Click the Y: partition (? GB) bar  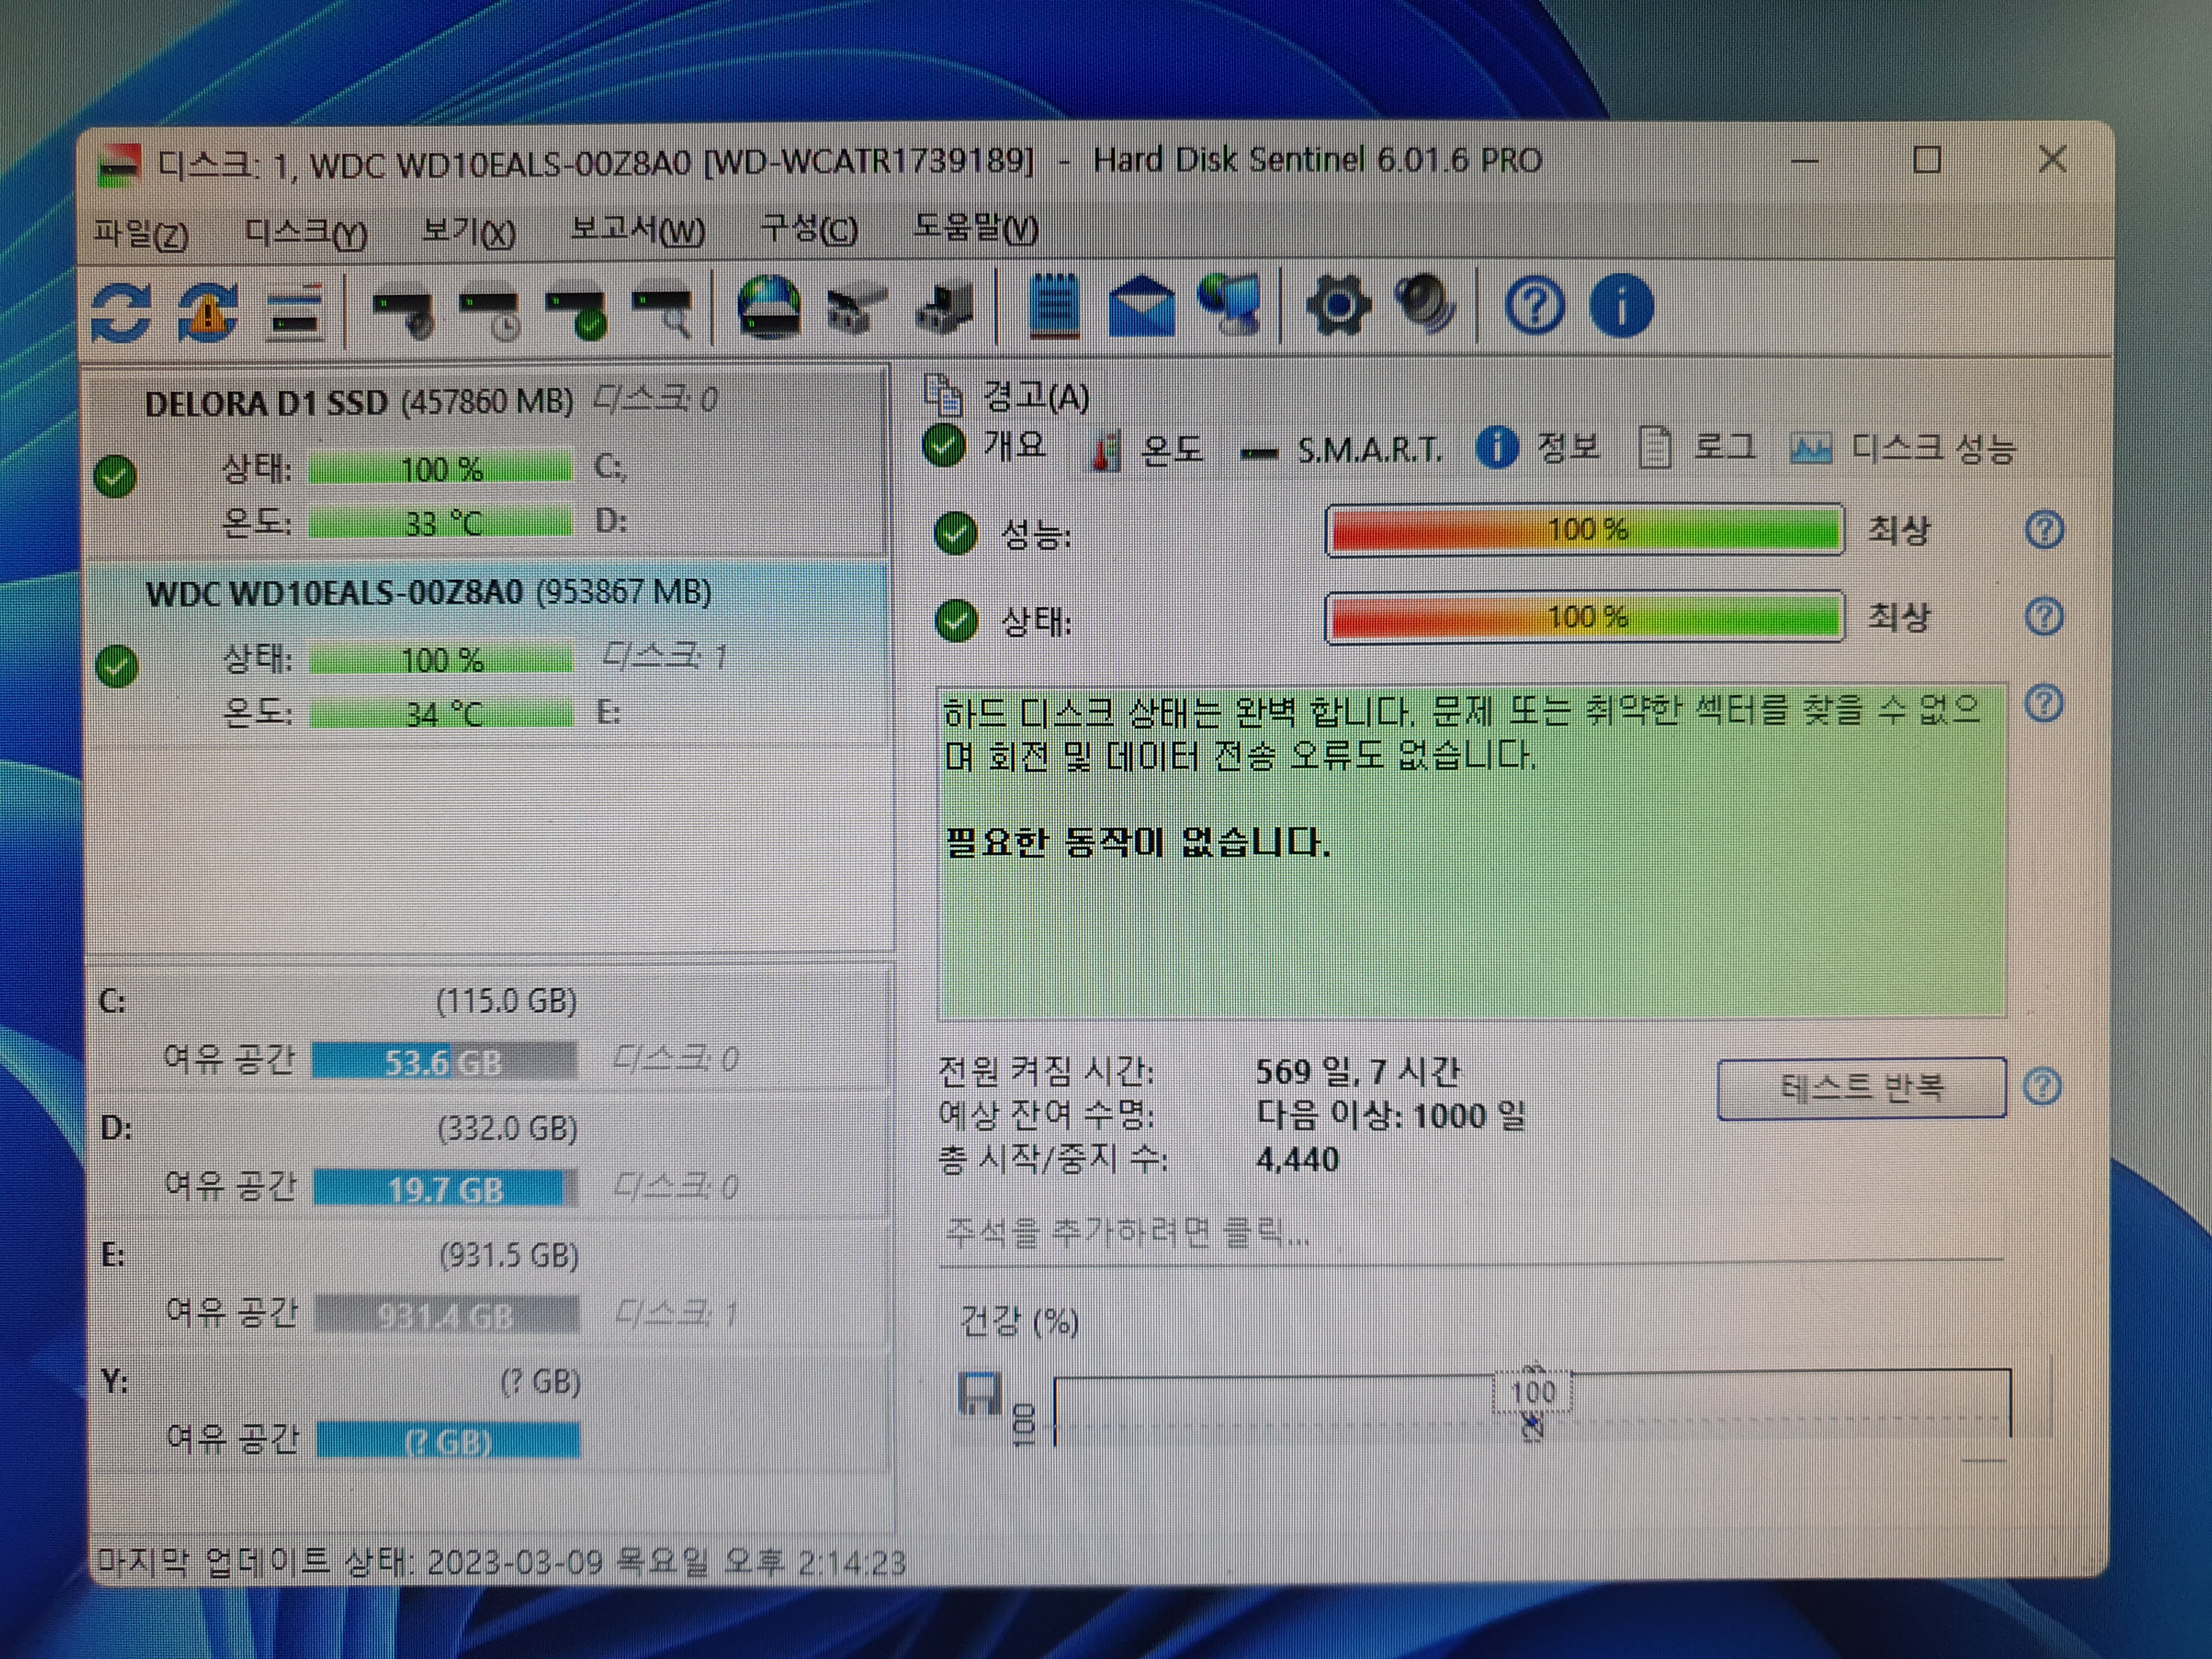448,1441
